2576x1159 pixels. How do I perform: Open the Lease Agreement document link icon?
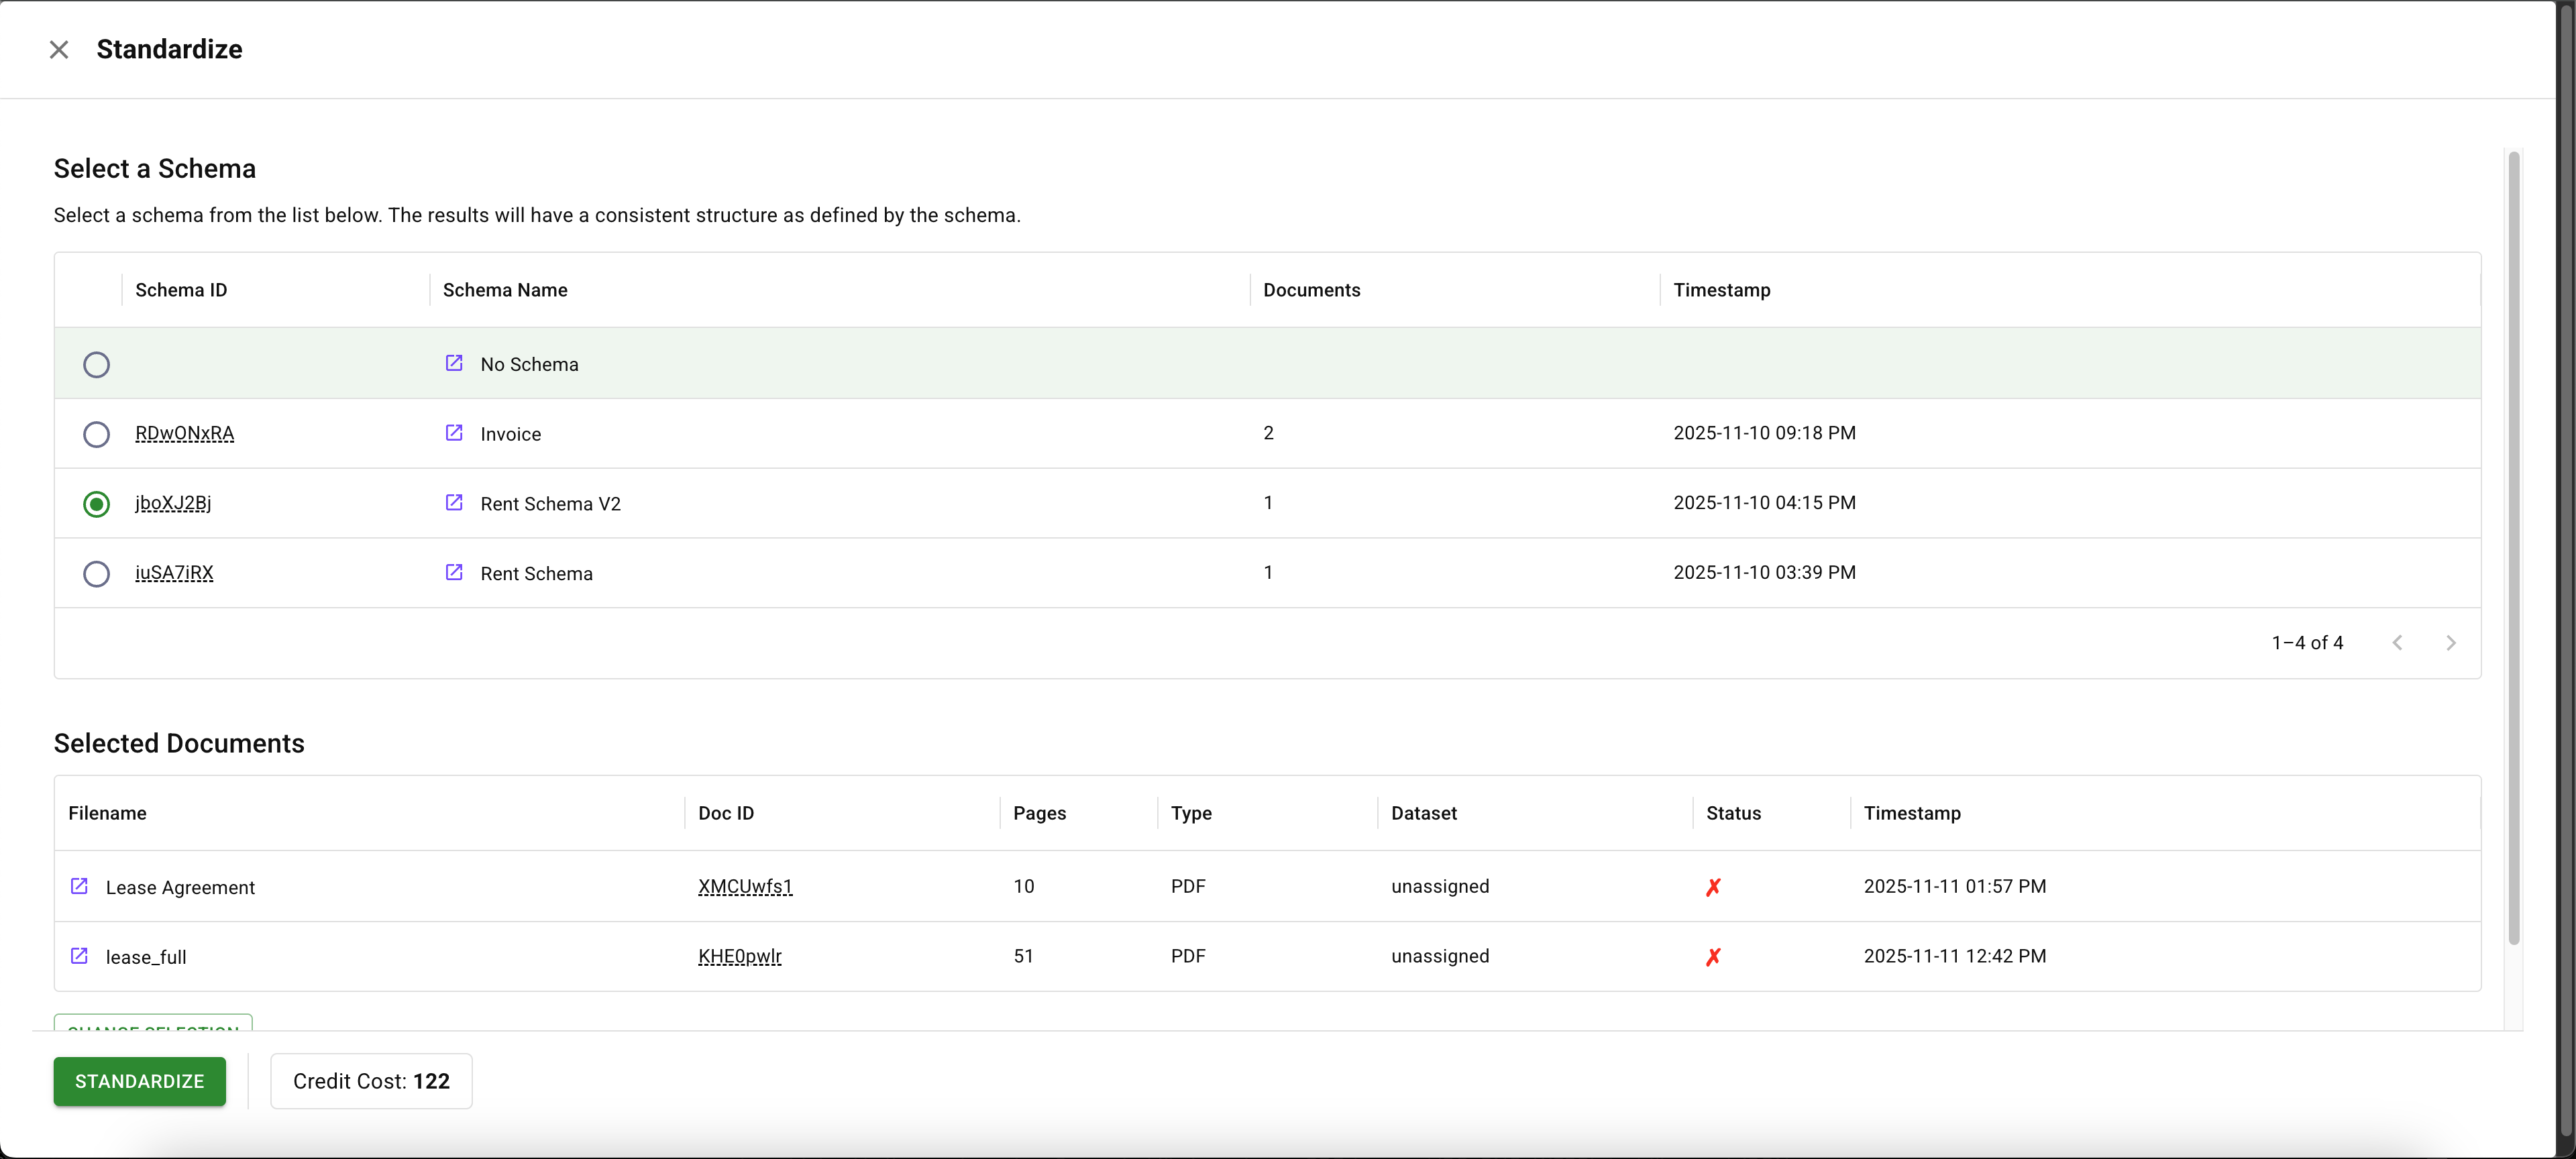tap(79, 886)
